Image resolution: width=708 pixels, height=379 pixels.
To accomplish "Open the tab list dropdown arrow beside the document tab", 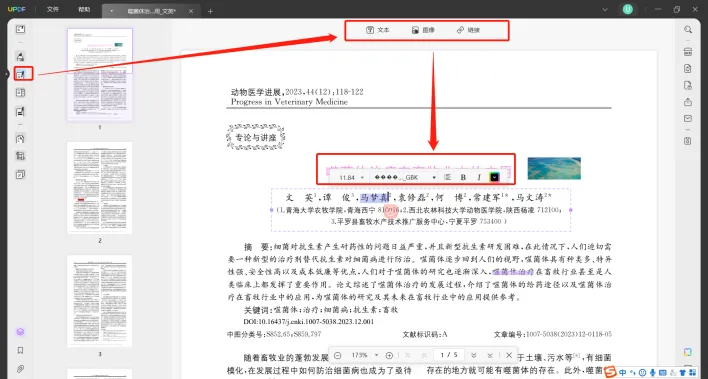I will 112,11.
